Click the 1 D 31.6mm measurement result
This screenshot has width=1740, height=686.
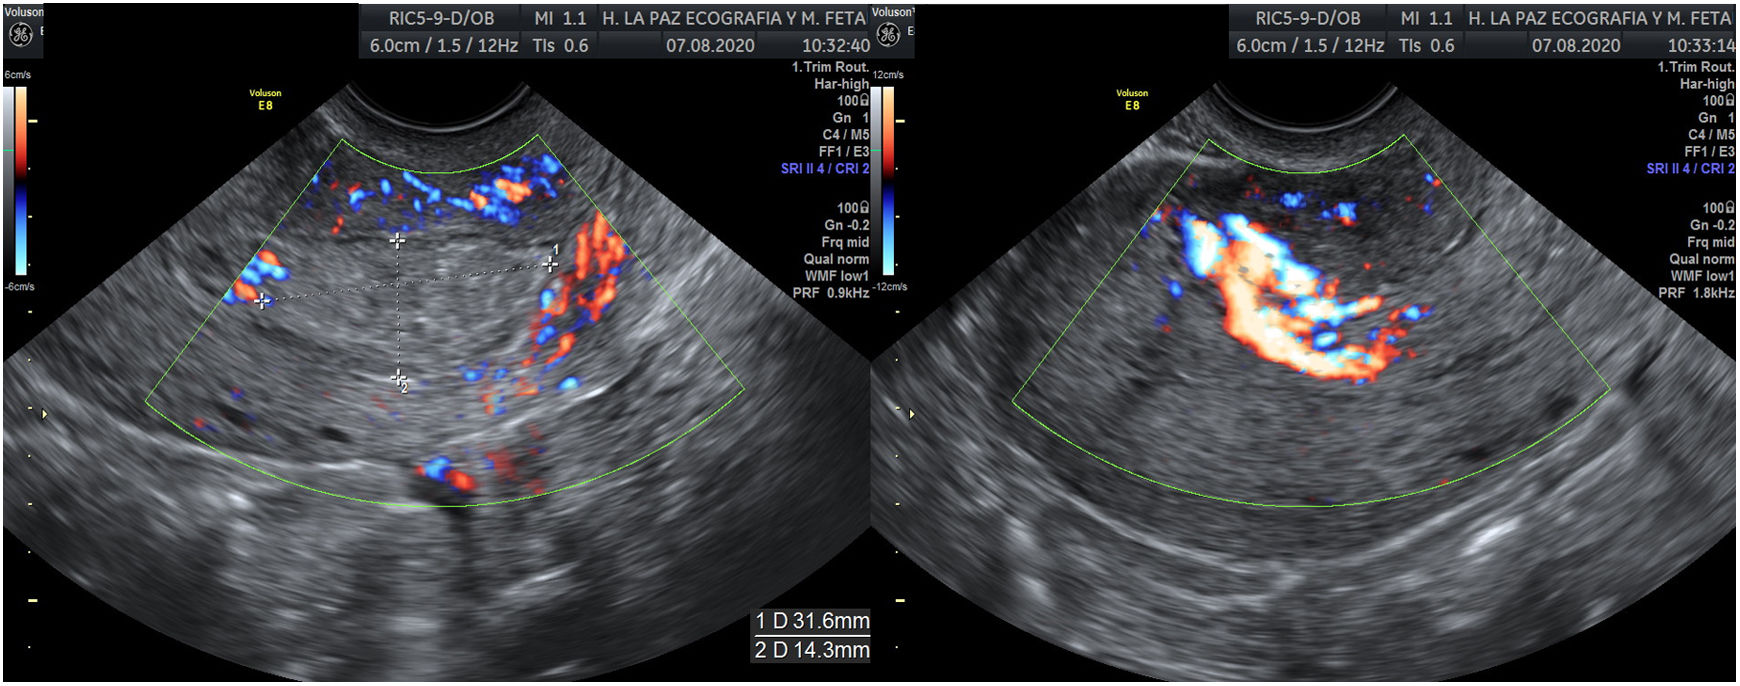tap(811, 621)
